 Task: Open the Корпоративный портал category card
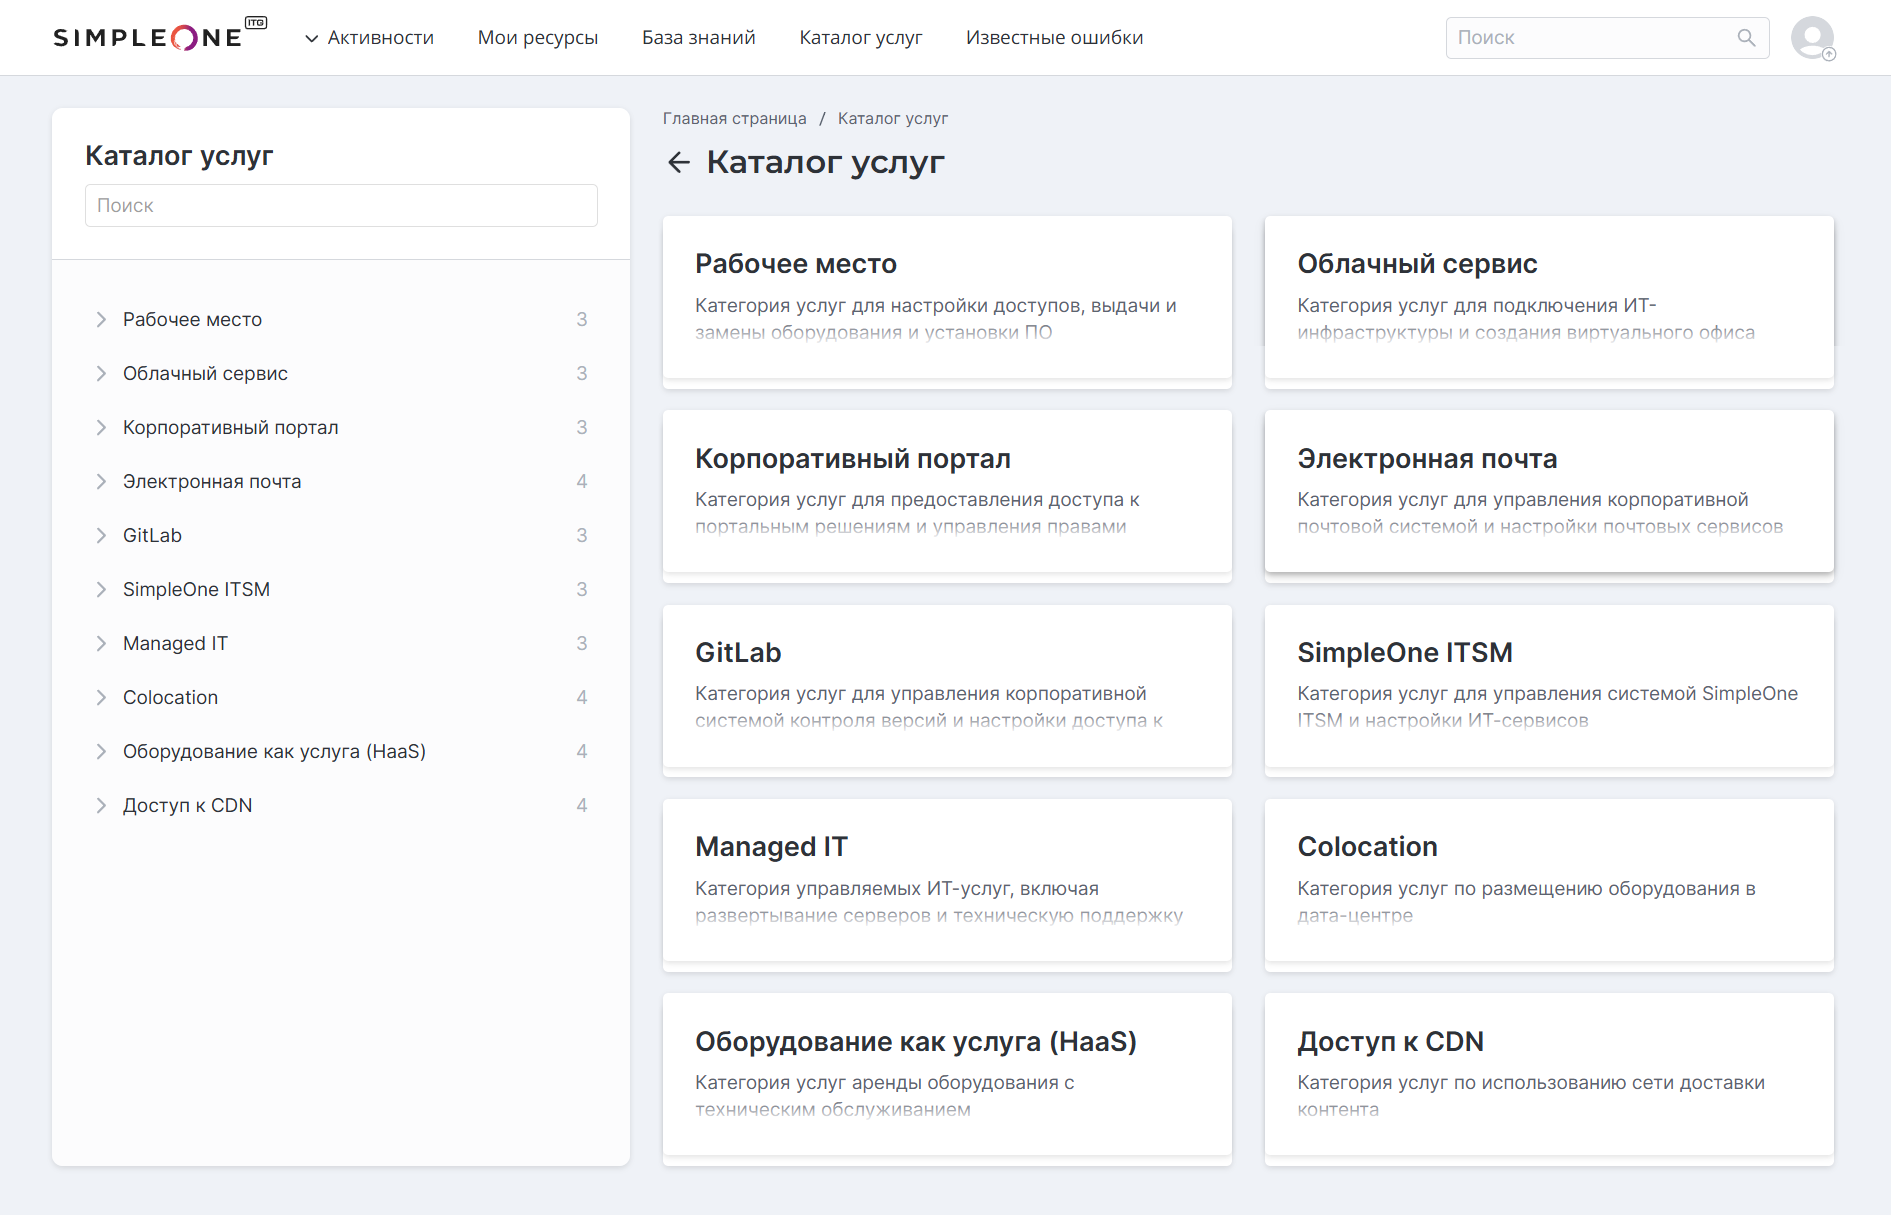pos(947,491)
